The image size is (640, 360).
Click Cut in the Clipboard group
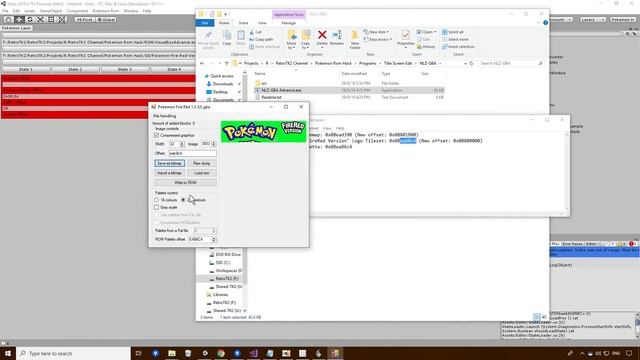[x=256, y=32]
